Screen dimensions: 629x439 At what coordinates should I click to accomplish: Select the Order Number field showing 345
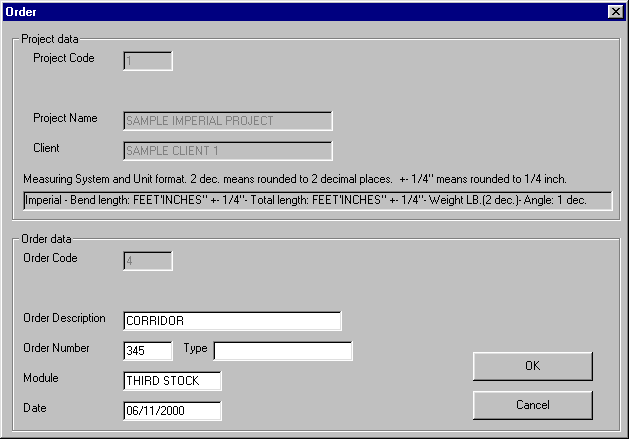[147, 351]
